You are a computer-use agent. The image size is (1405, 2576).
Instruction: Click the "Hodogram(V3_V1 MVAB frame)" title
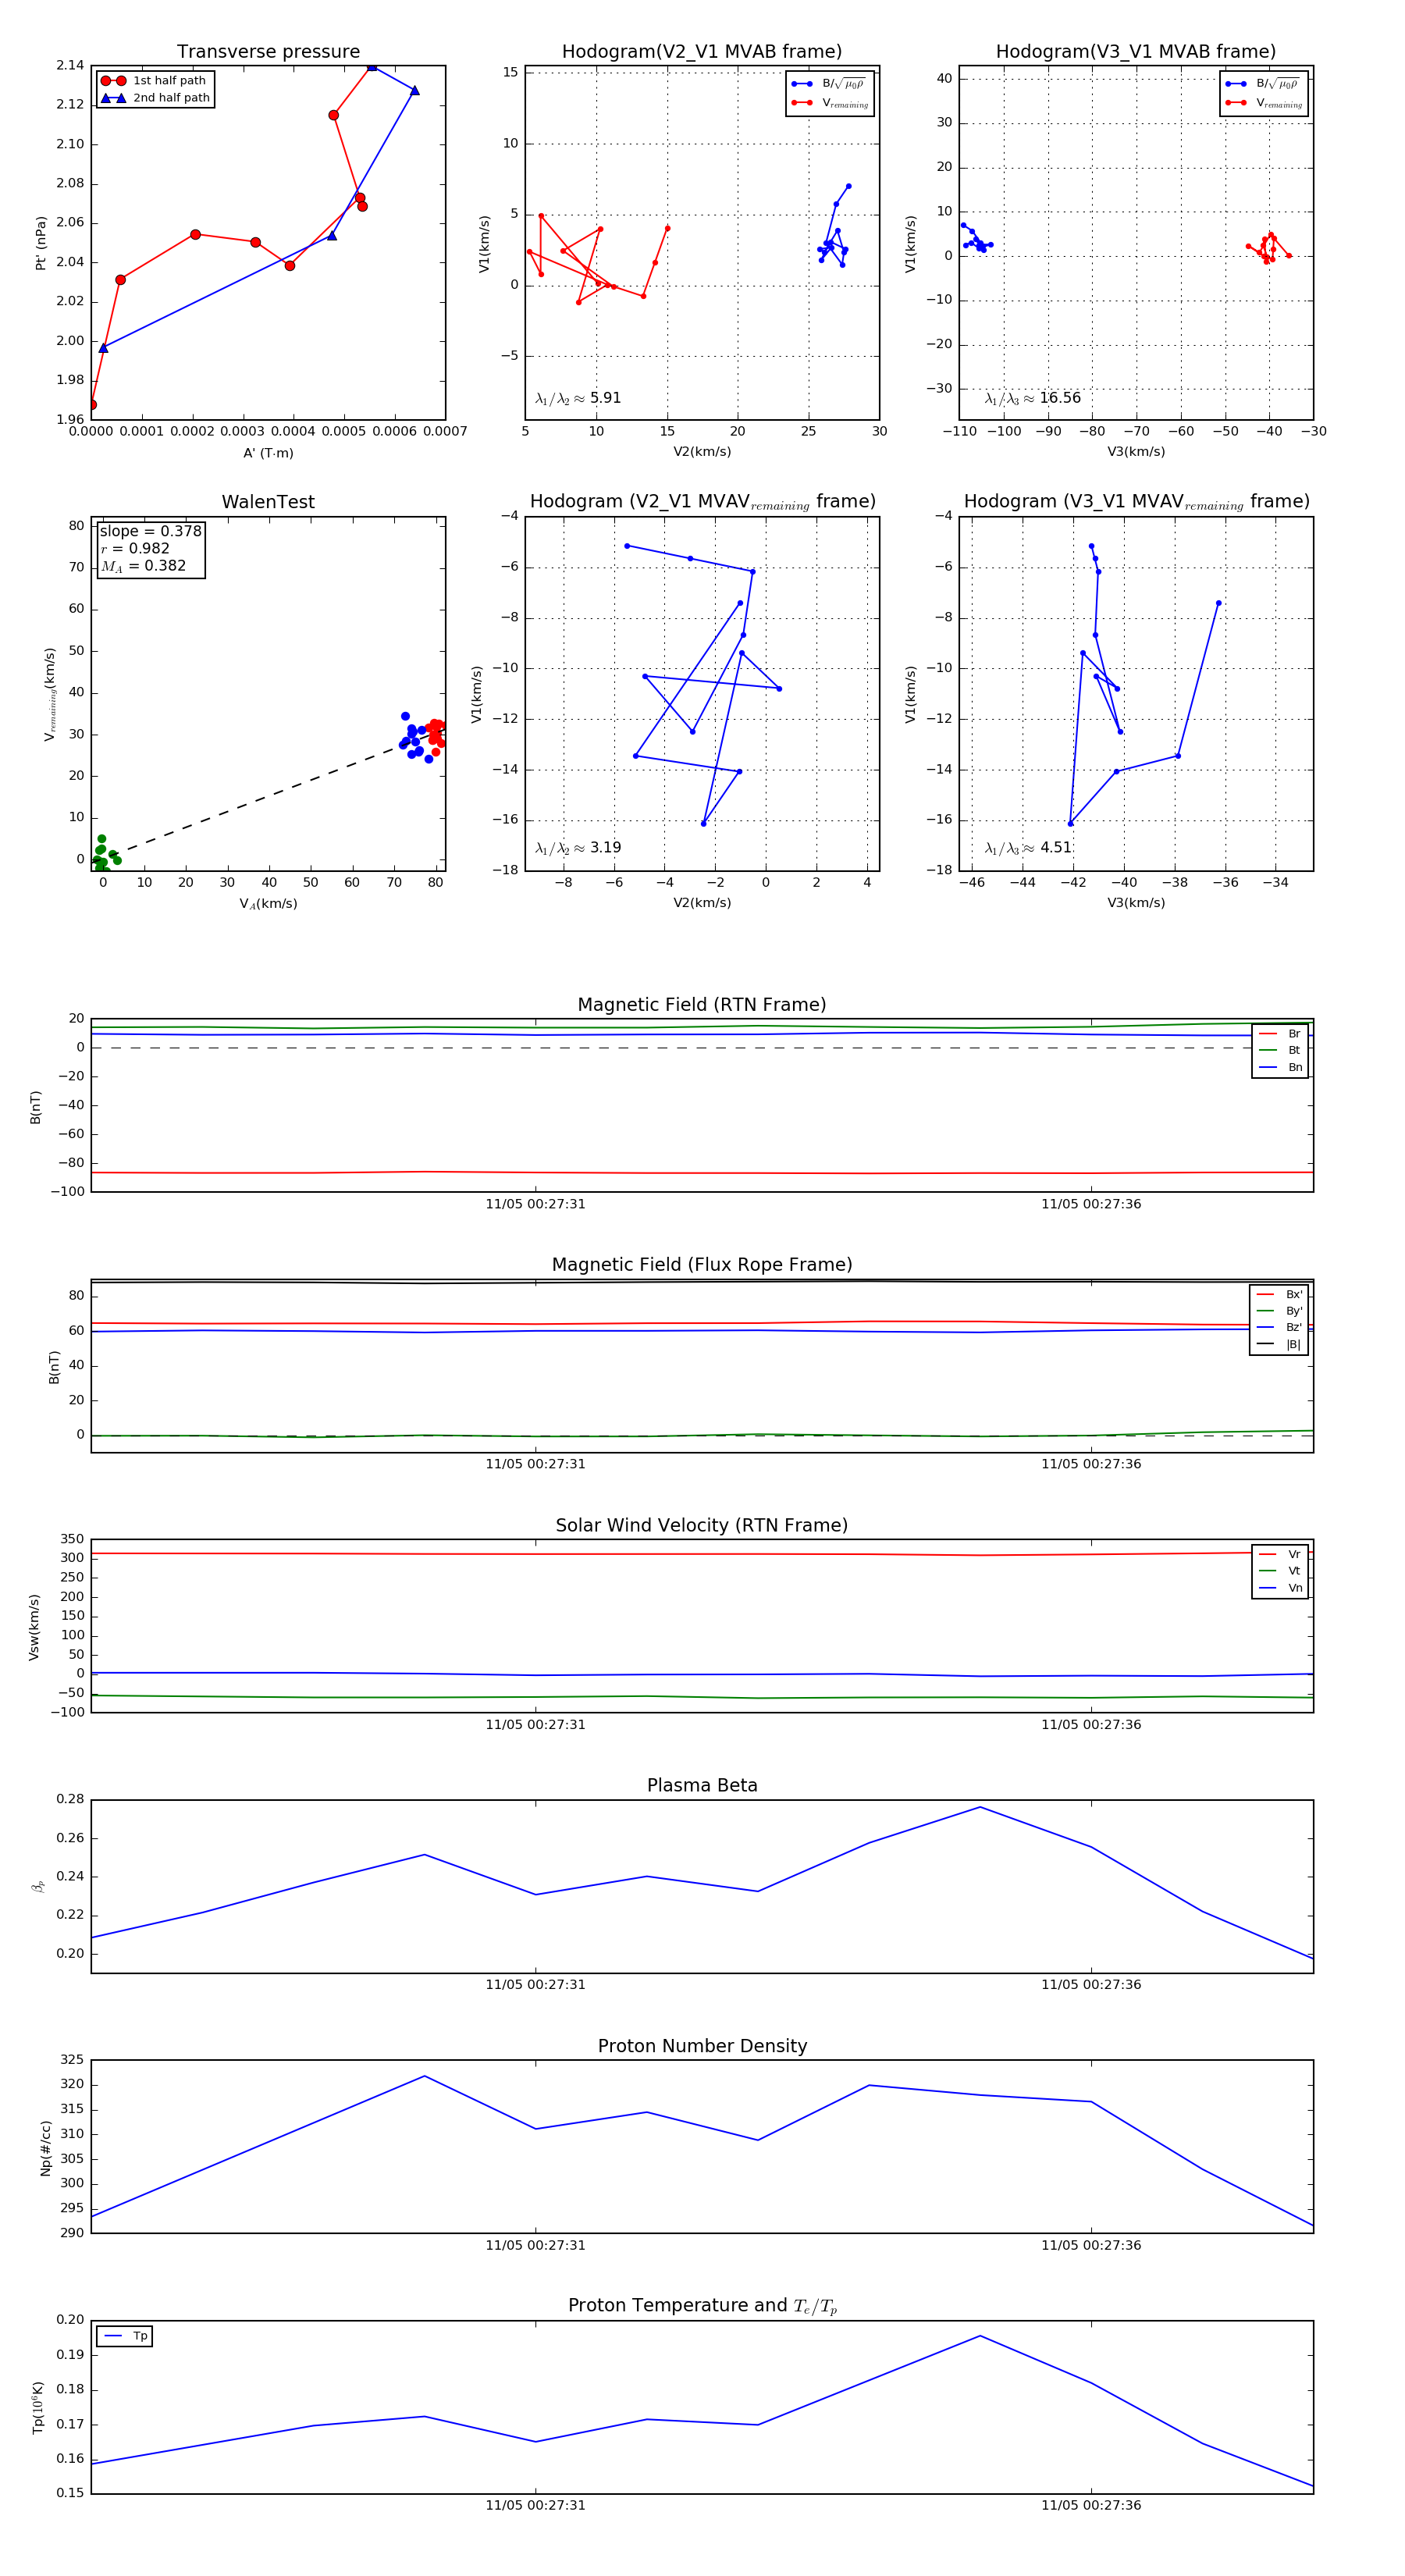(1136, 52)
